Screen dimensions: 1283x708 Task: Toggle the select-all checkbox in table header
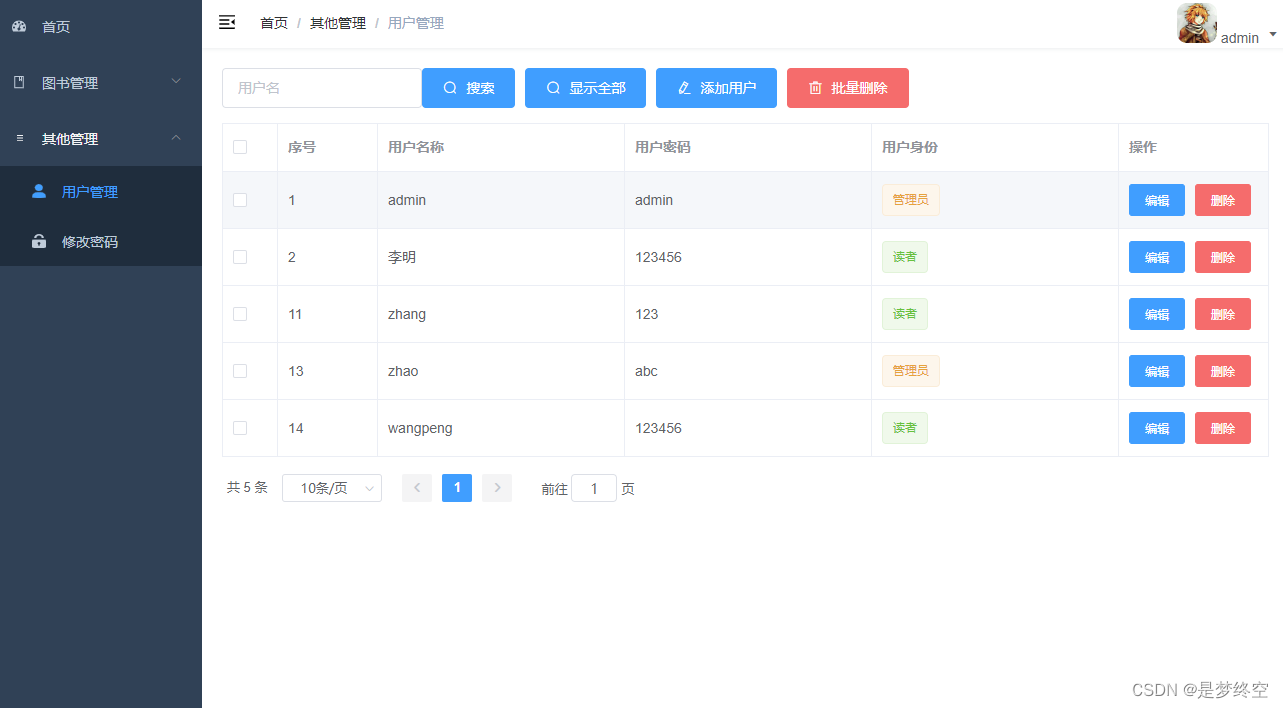[x=239, y=147]
